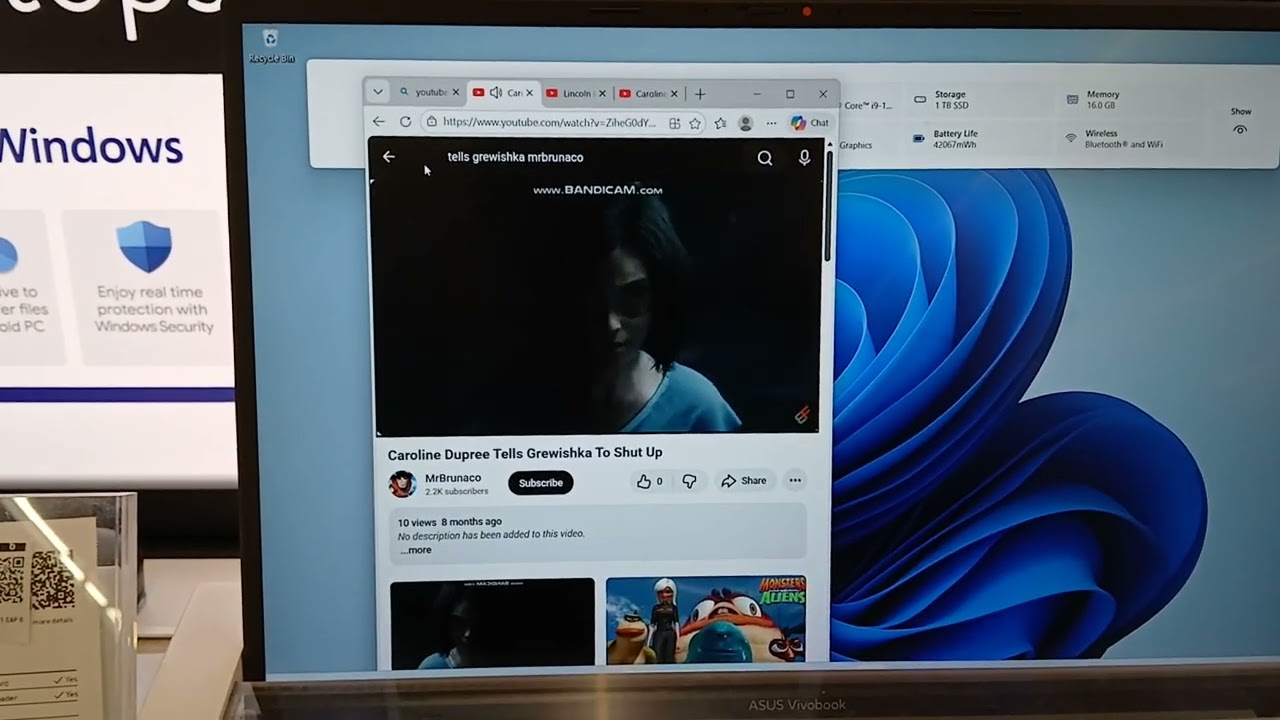Close the youtube search tab
The image size is (1280, 720).
point(456,93)
